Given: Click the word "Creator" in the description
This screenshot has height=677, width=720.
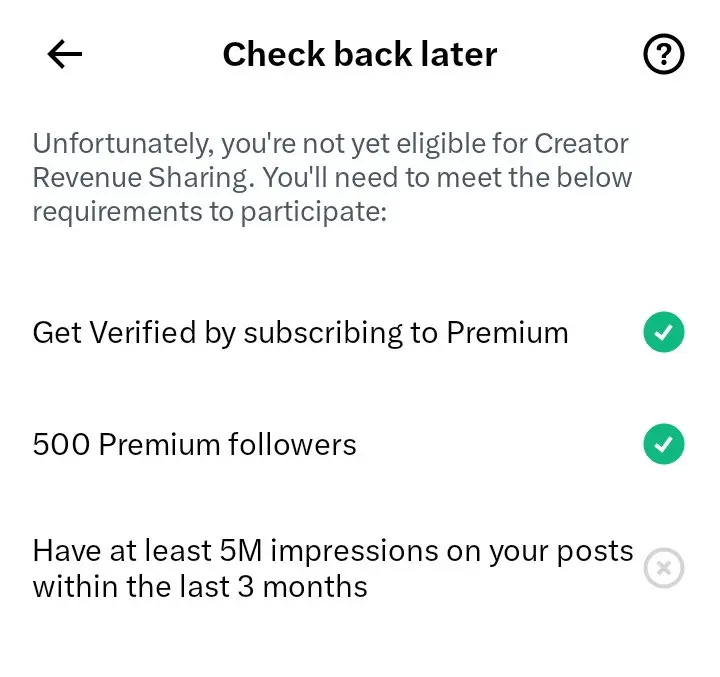Looking at the screenshot, I should pos(581,144).
